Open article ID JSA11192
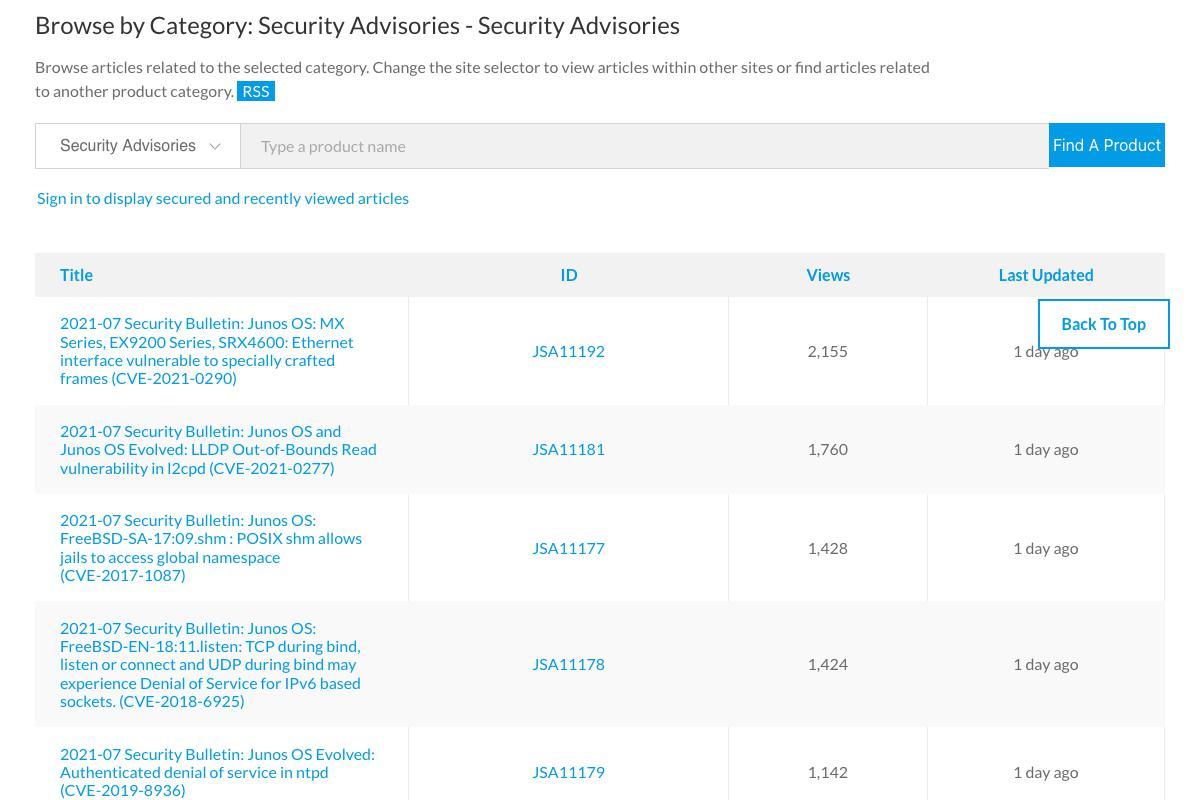 click(568, 351)
